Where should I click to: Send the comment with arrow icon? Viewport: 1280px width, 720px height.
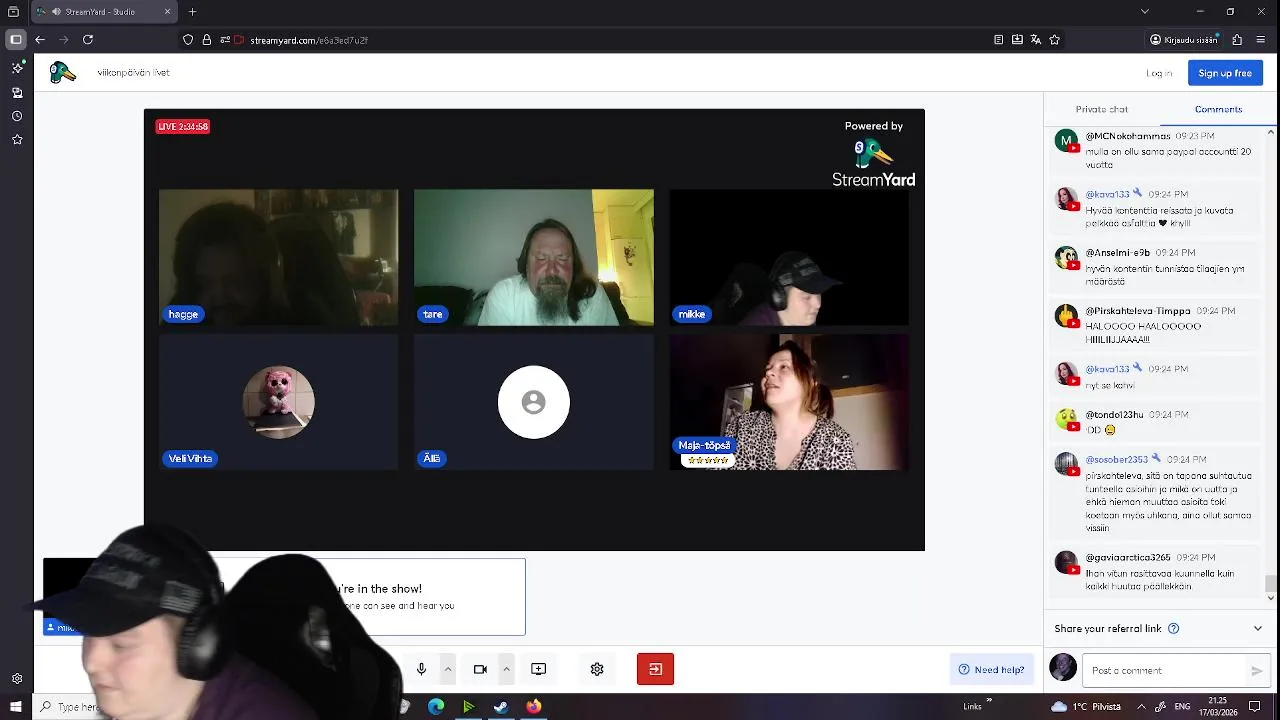1257,671
